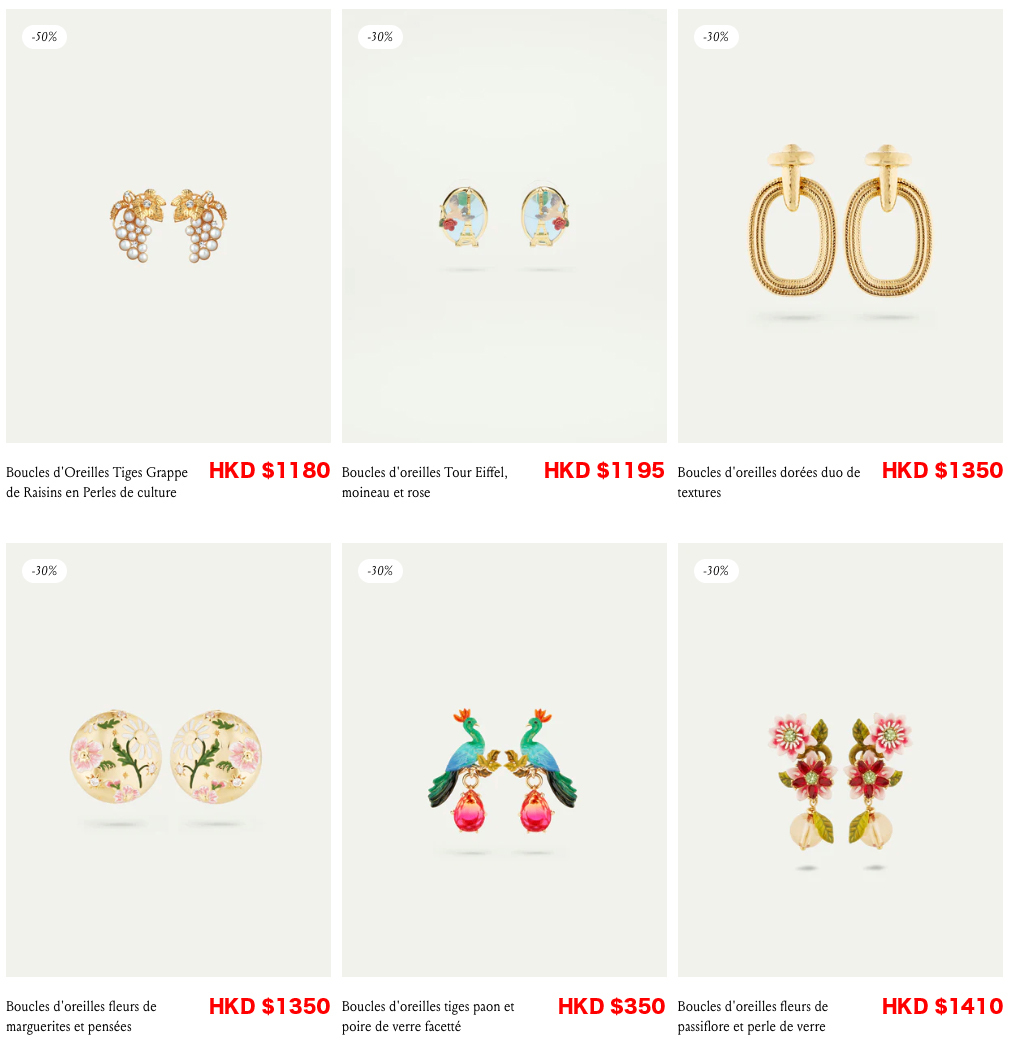This screenshot has width=1011, height=1050.
Task: Click the HKD $1180 price
Action: (269, 470)
